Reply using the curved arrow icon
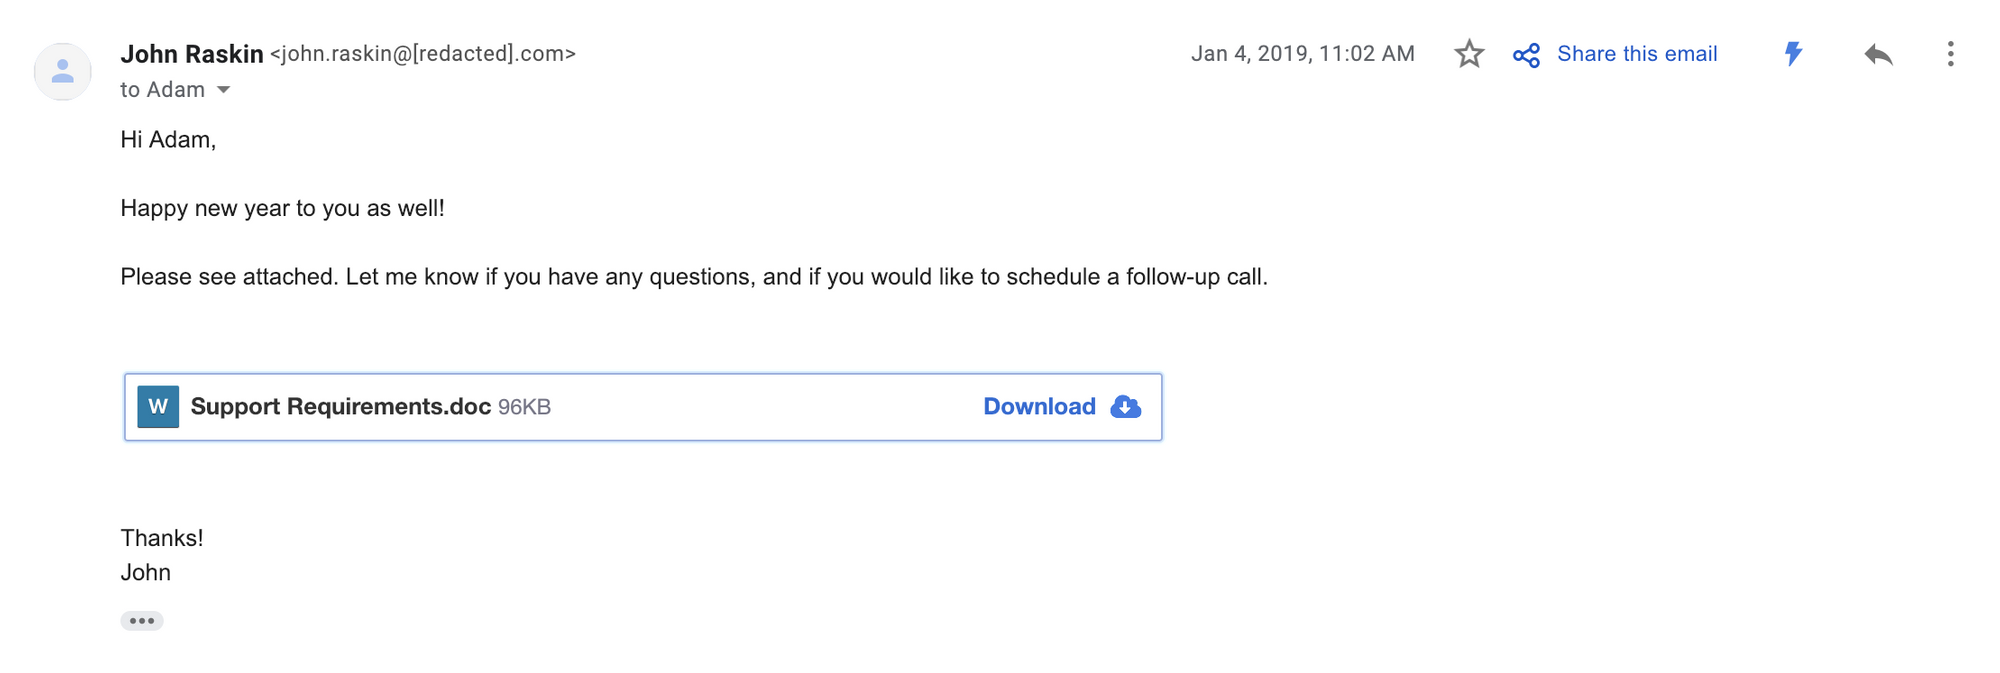 1879,54
